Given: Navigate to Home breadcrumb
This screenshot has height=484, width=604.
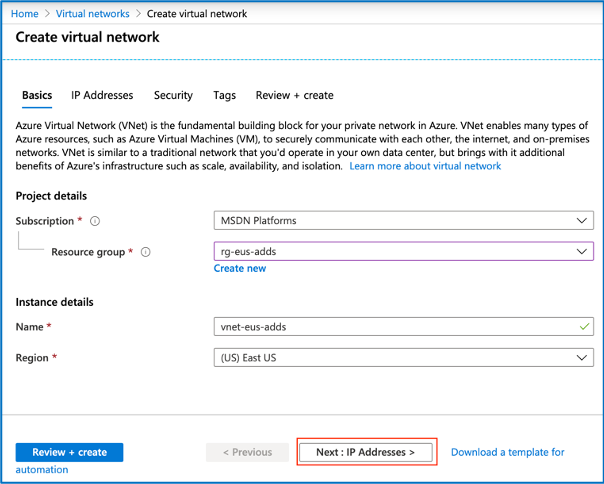Looking at the screenshot, I should 25,14.
